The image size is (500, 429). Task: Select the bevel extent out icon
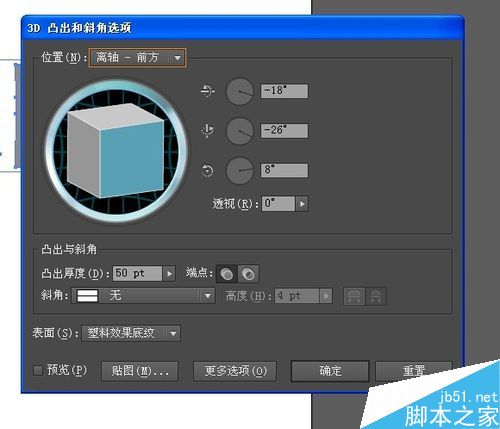pyautogui.click(x=354, y=296)
